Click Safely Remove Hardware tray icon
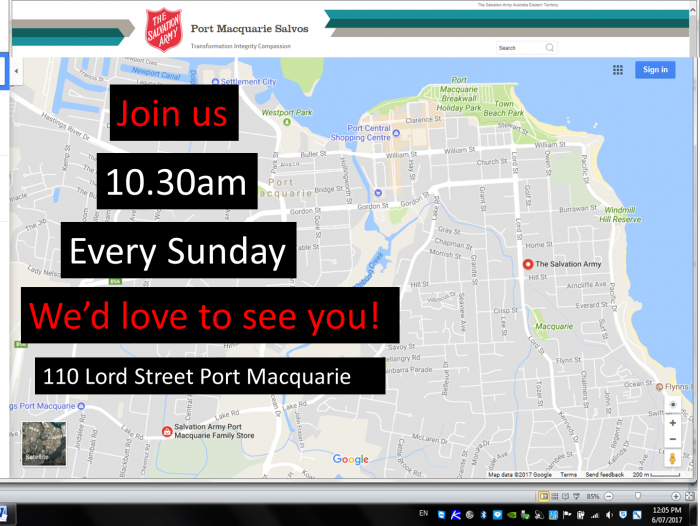700x526 pixels. [x=525, y=515]
